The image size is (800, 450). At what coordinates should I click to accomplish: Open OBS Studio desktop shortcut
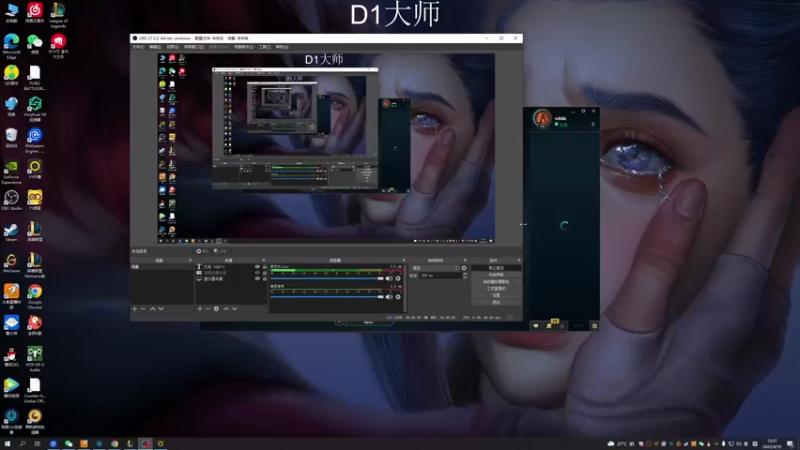(11, 201)
